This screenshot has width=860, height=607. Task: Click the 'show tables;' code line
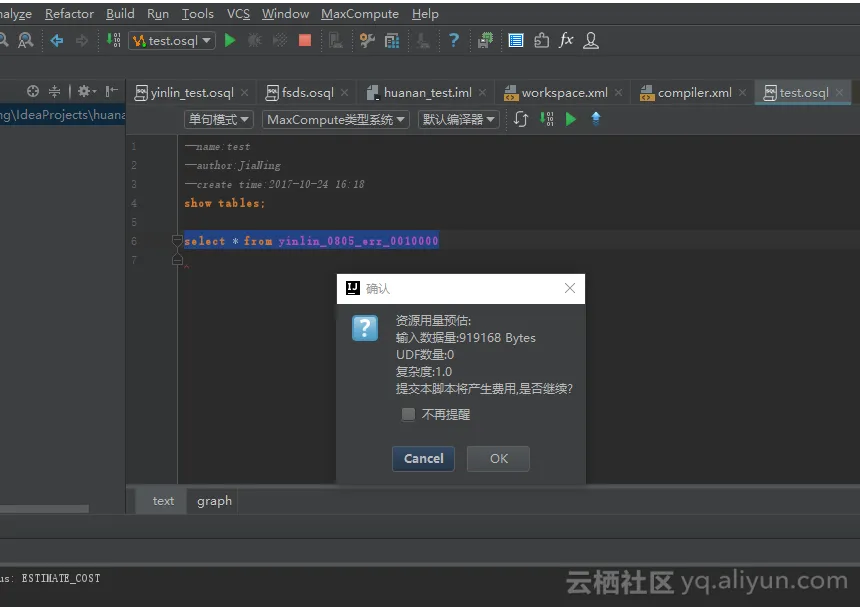click(224, 203)
